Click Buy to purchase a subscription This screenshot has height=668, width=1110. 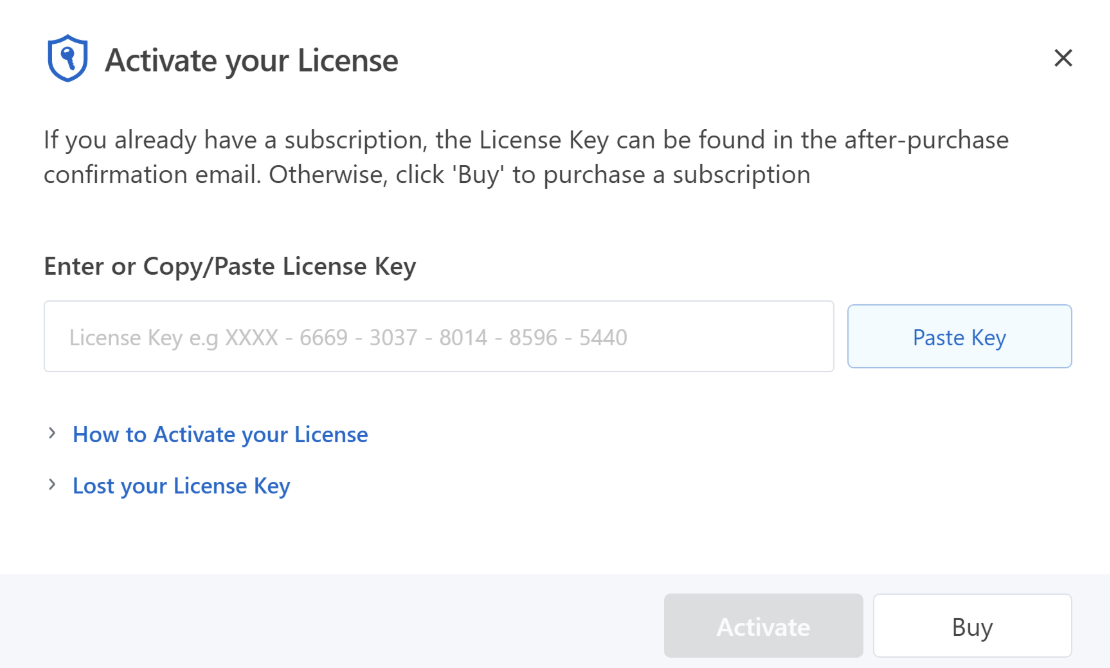click(x=972, y=627)
